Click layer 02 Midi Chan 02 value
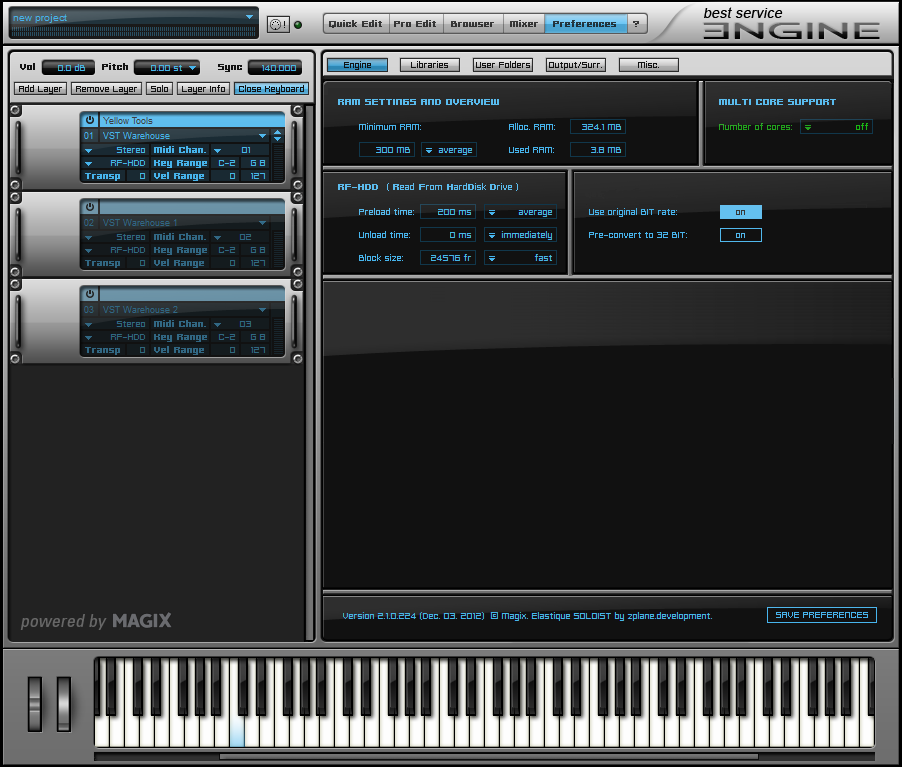The width and height of the screenshot is (902, 767). 246,237
